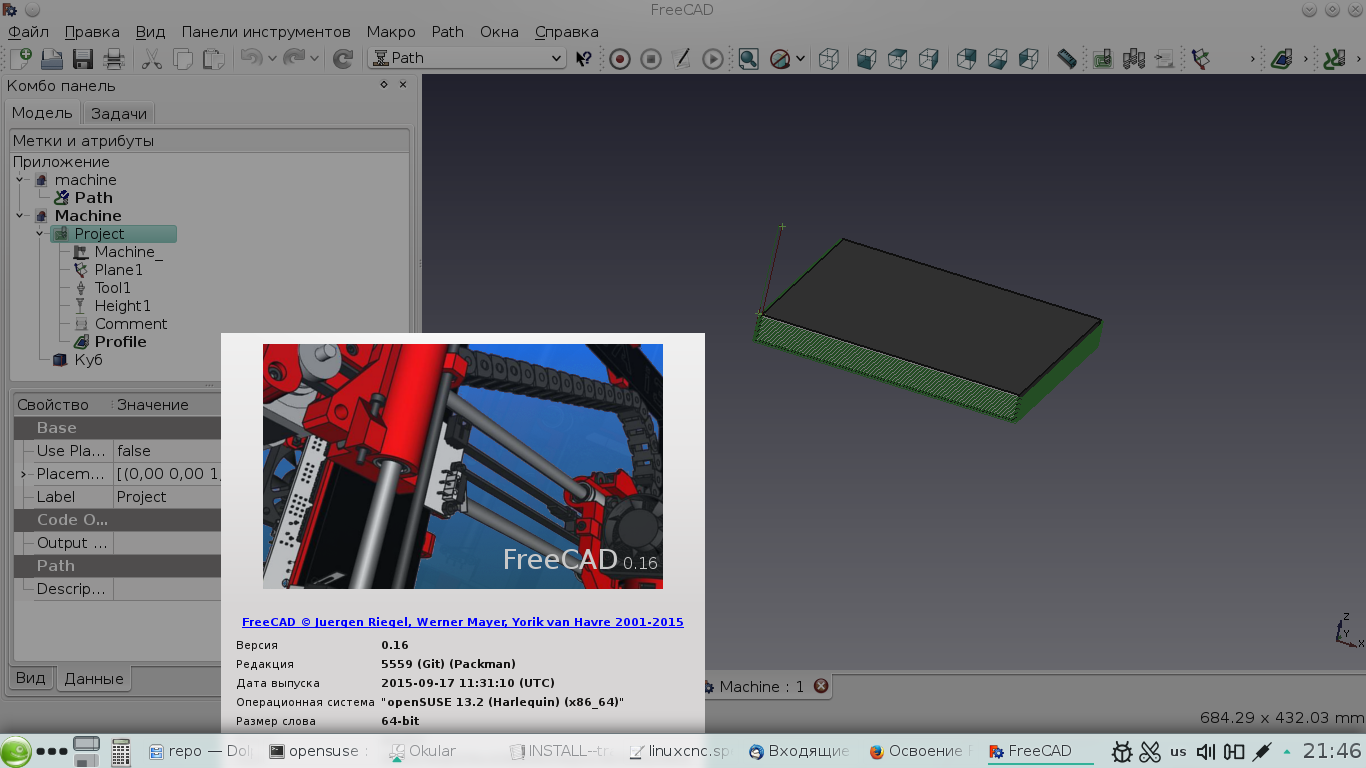The width and height of the screenshot is (1366, 768).
Task: Undock the Комбо панель float button
Action: tap(384, 85)
